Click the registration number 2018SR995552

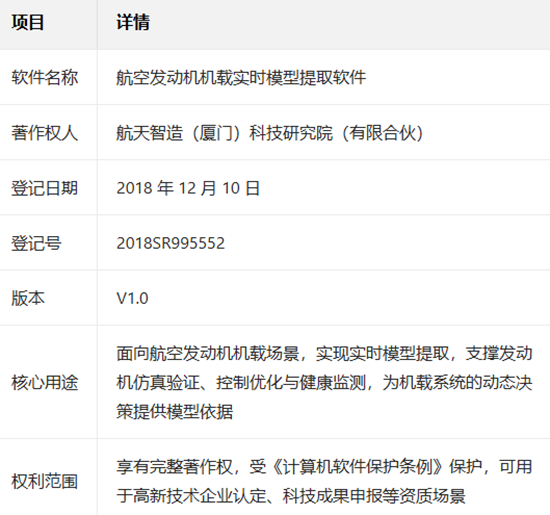click(x=170, y=243)
